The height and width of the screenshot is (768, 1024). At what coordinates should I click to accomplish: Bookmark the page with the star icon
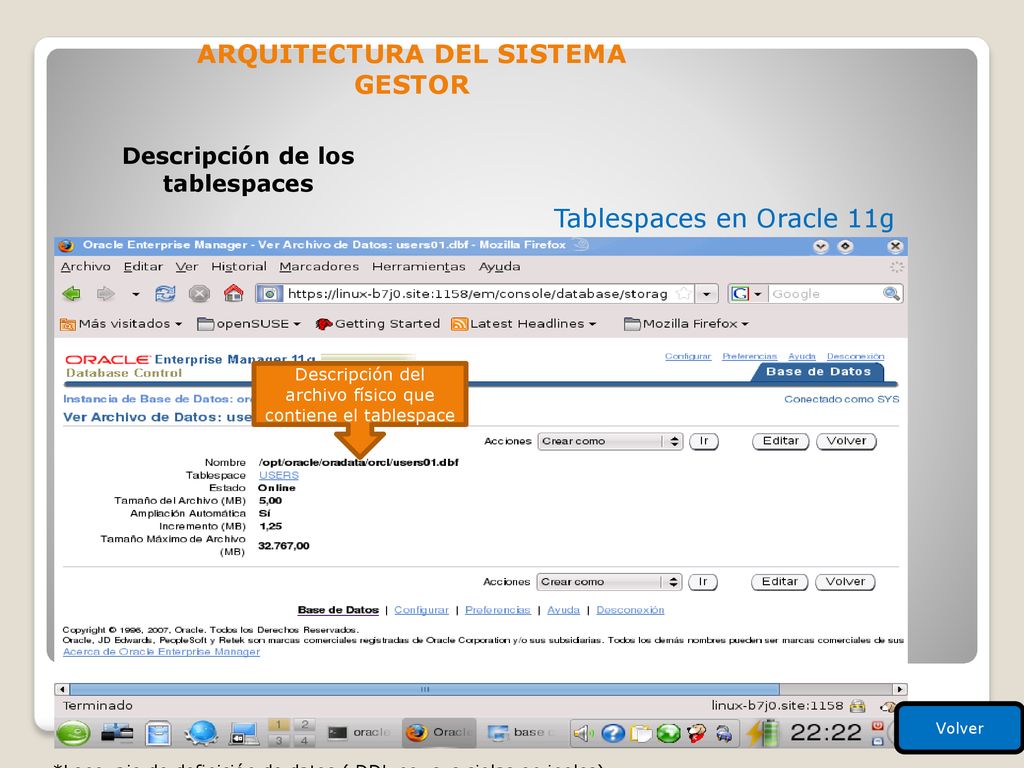pos(683,294)
